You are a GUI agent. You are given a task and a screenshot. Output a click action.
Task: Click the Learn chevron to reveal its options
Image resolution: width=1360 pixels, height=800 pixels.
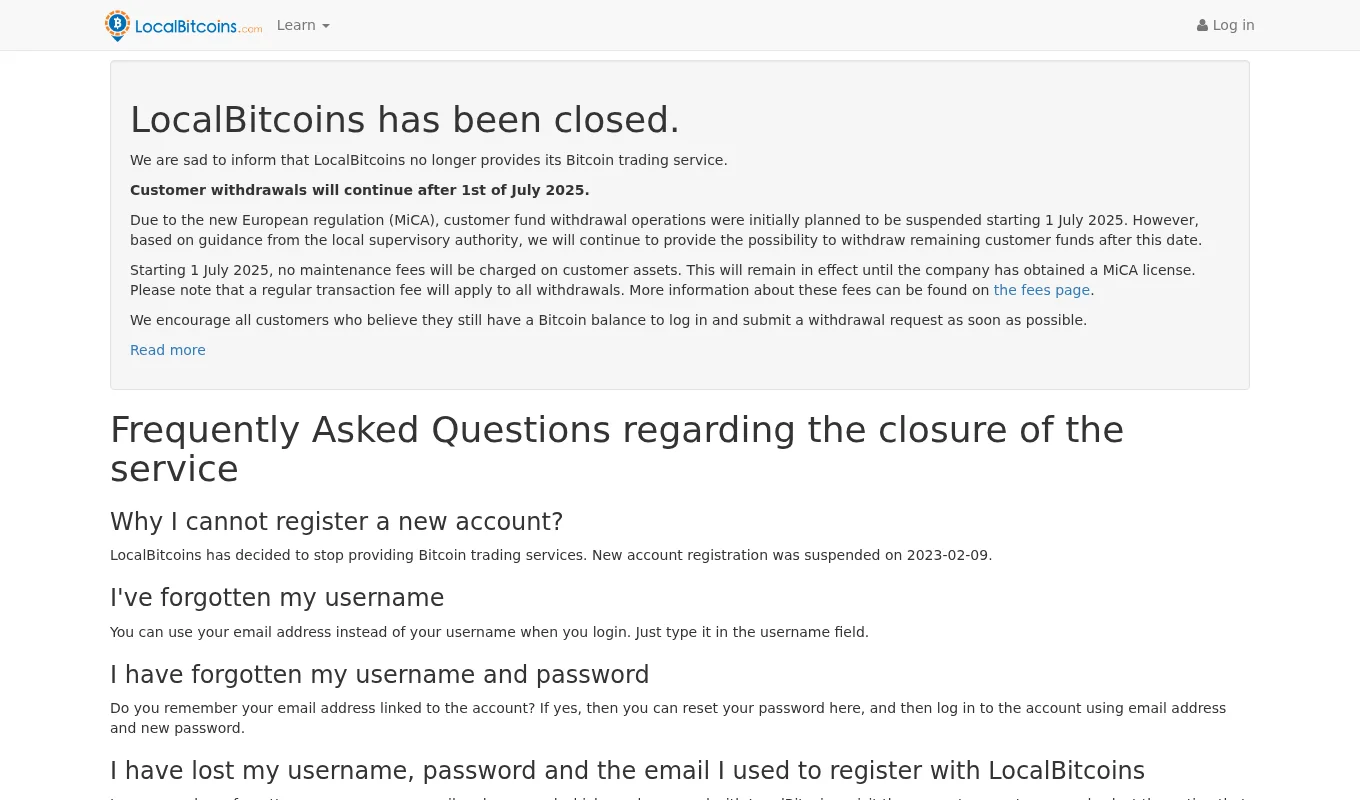tap(325, 26)
